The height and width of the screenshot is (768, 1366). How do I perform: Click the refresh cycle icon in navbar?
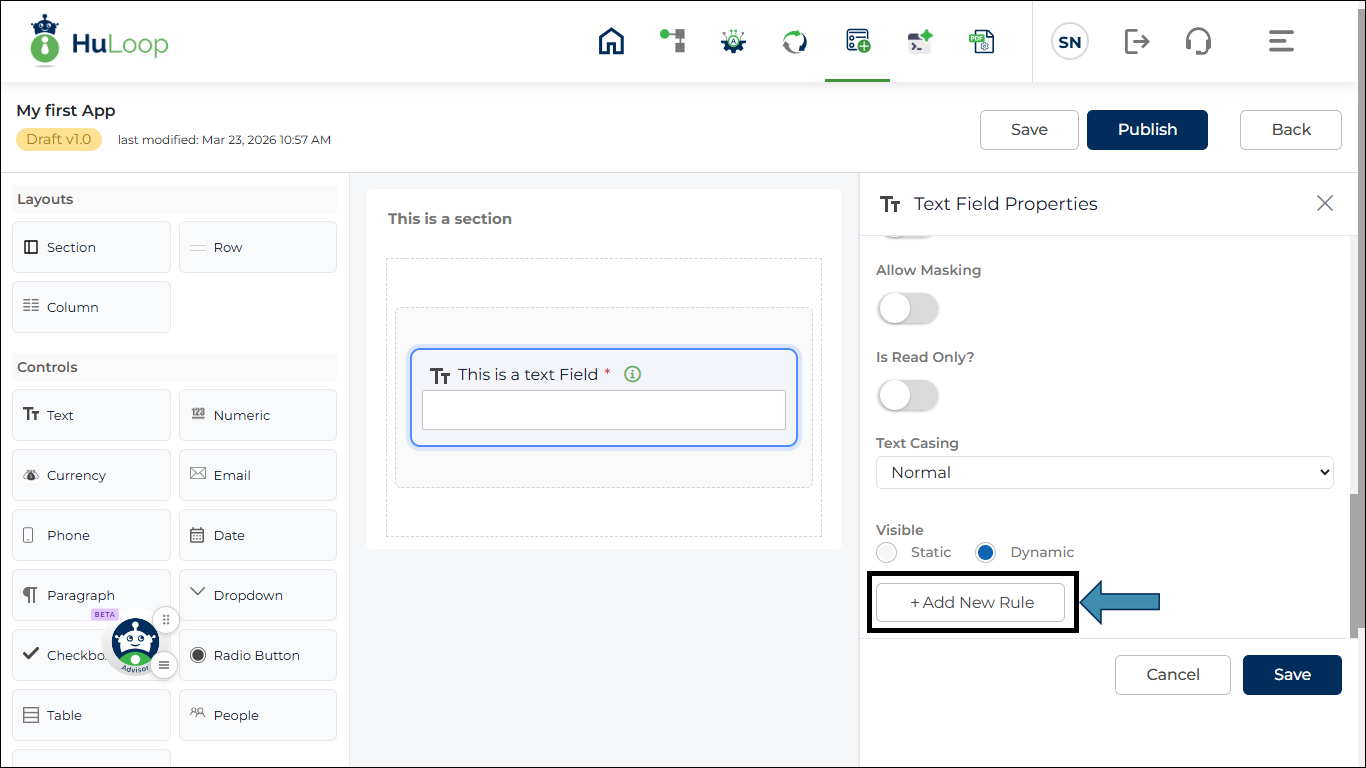795,41
